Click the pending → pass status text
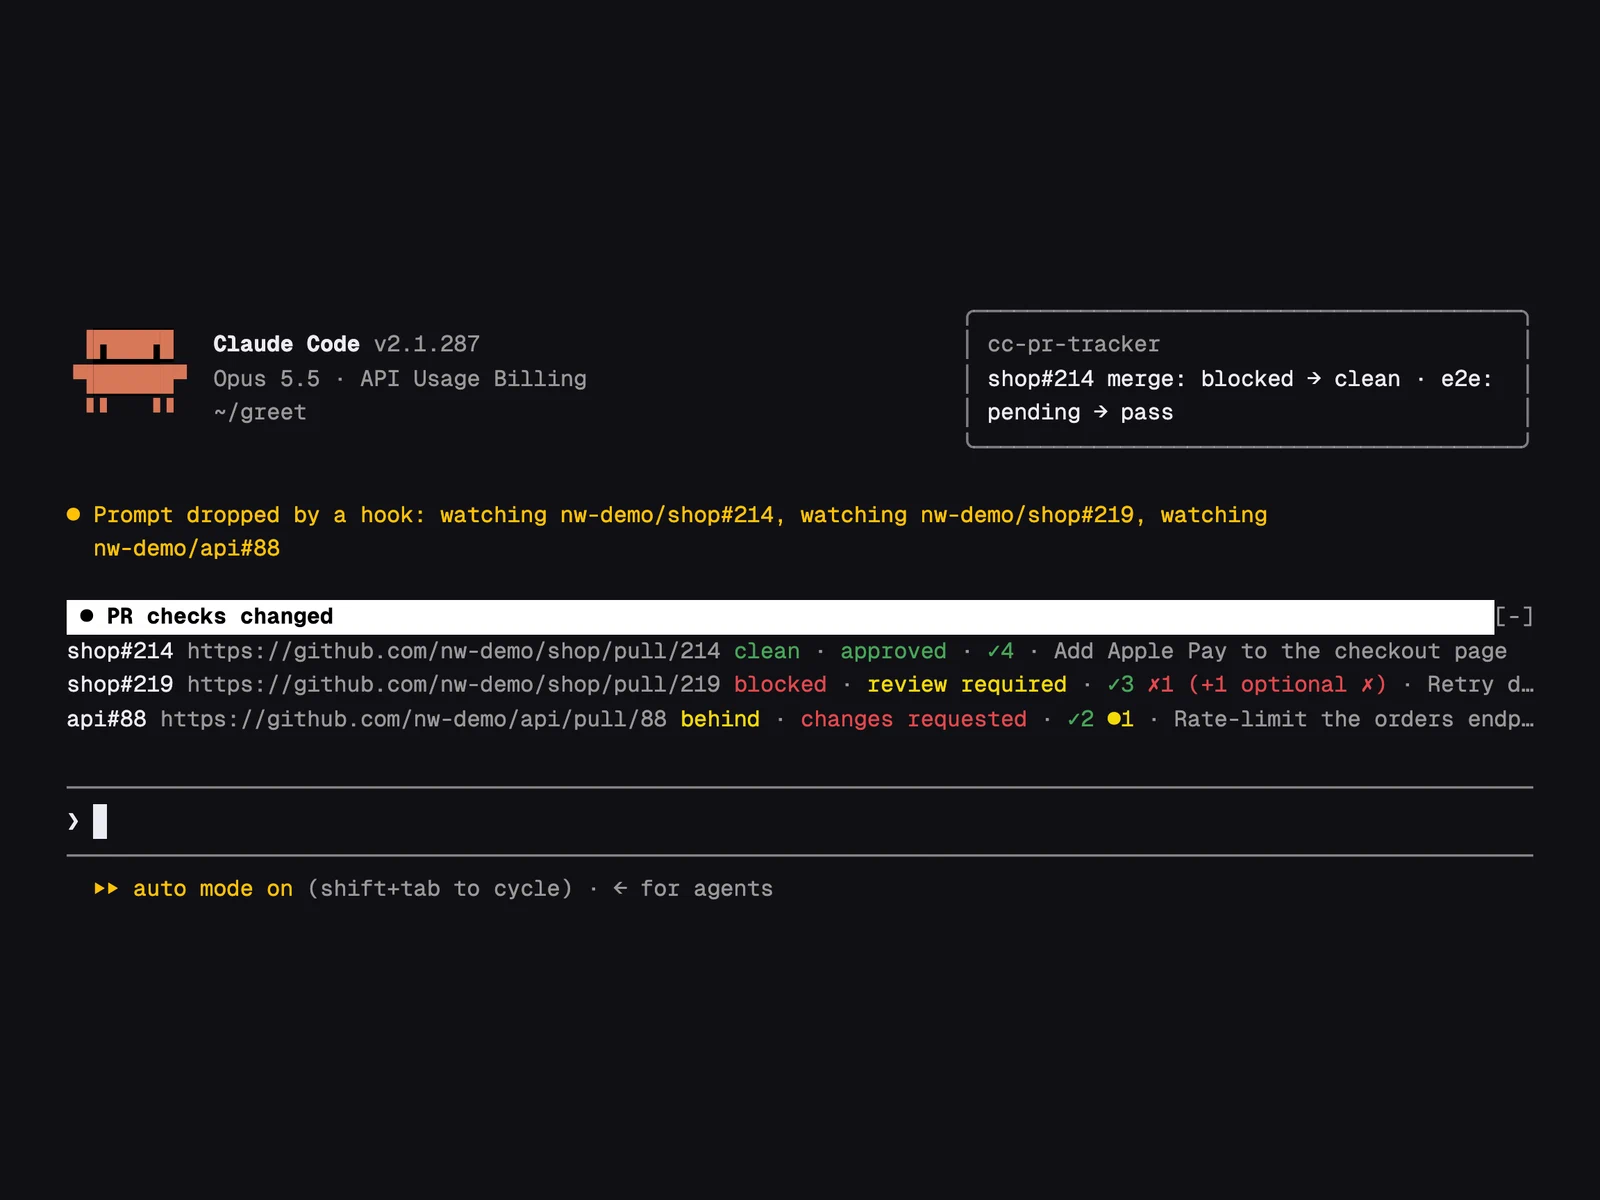This screenshot has width=1600, height=1200. (x=1080, y=412)
